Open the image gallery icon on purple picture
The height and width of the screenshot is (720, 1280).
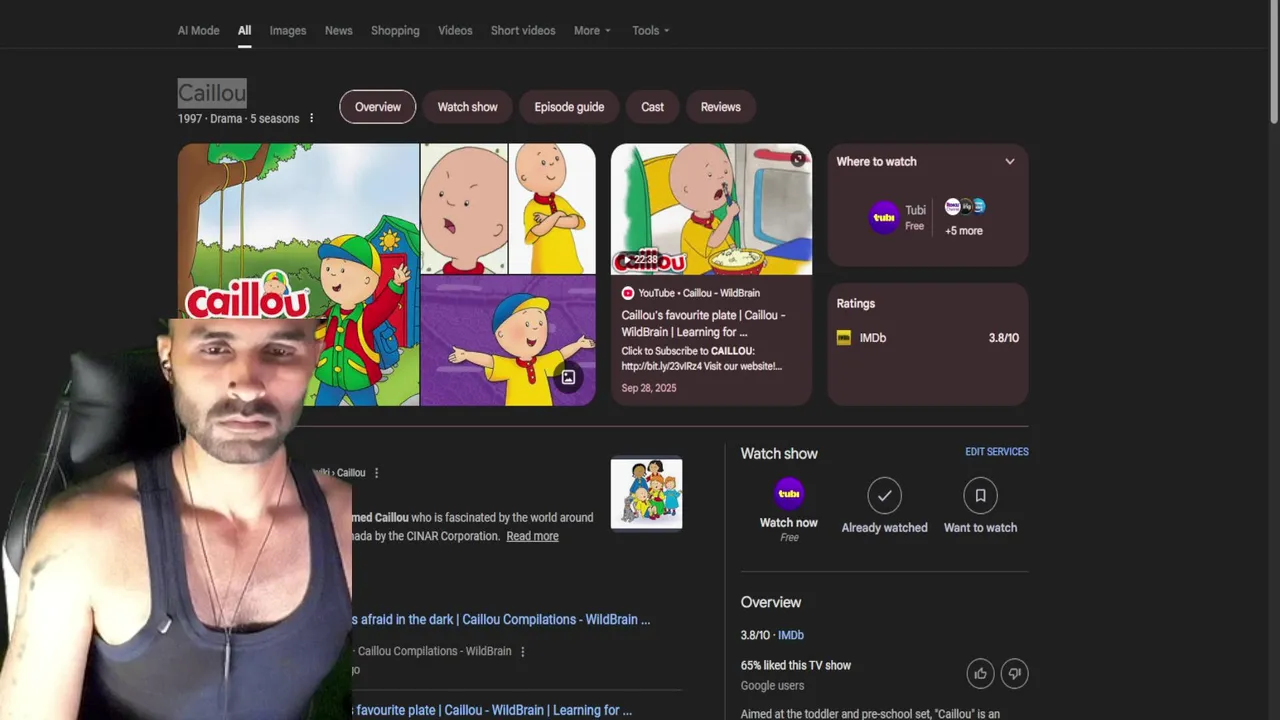568,377
